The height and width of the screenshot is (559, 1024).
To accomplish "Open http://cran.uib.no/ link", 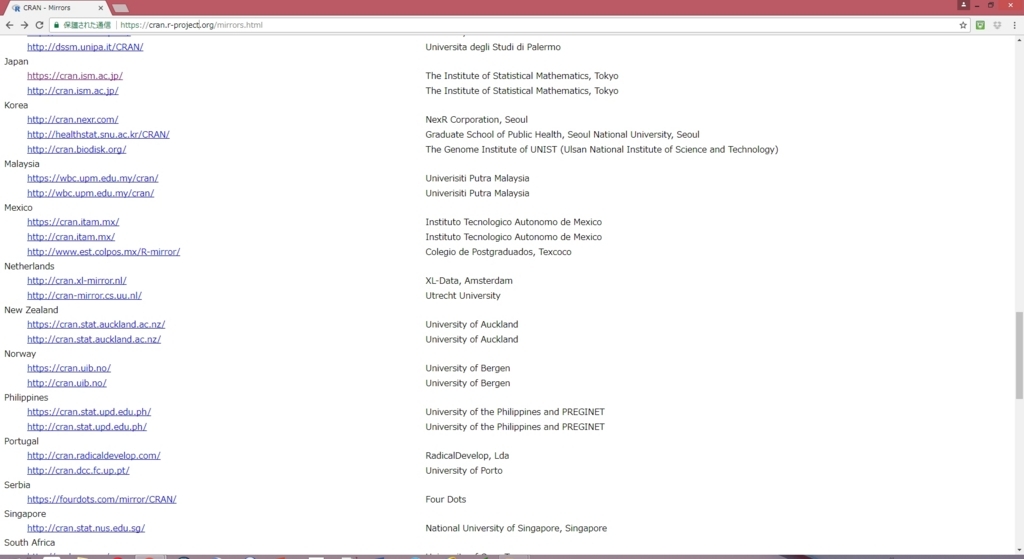I will tap(67, 383).
